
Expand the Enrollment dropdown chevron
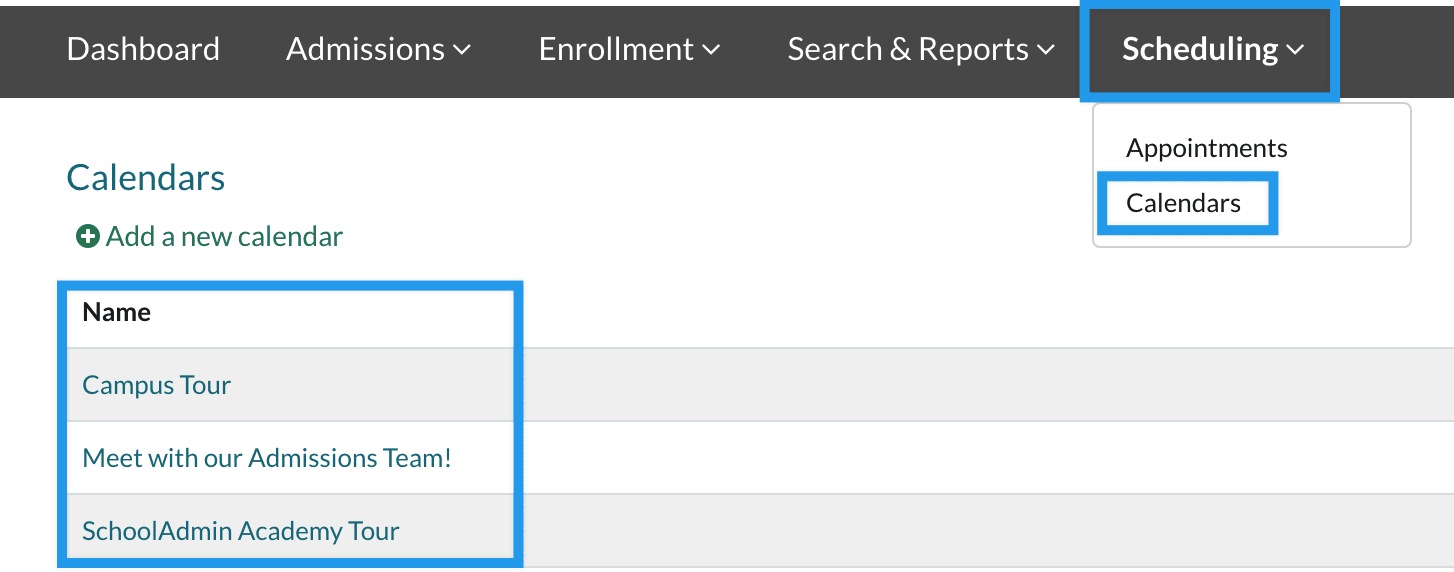click(711, 50)
